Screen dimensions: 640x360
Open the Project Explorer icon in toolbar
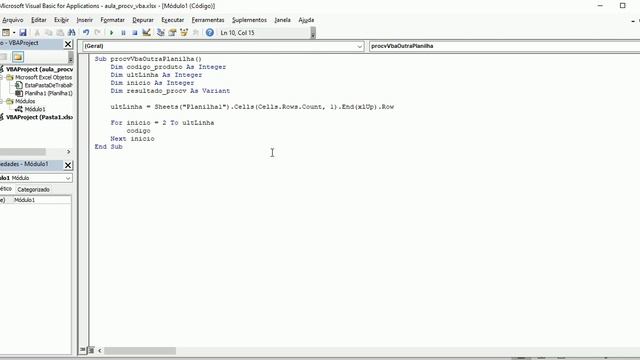(x=160, y=33)
